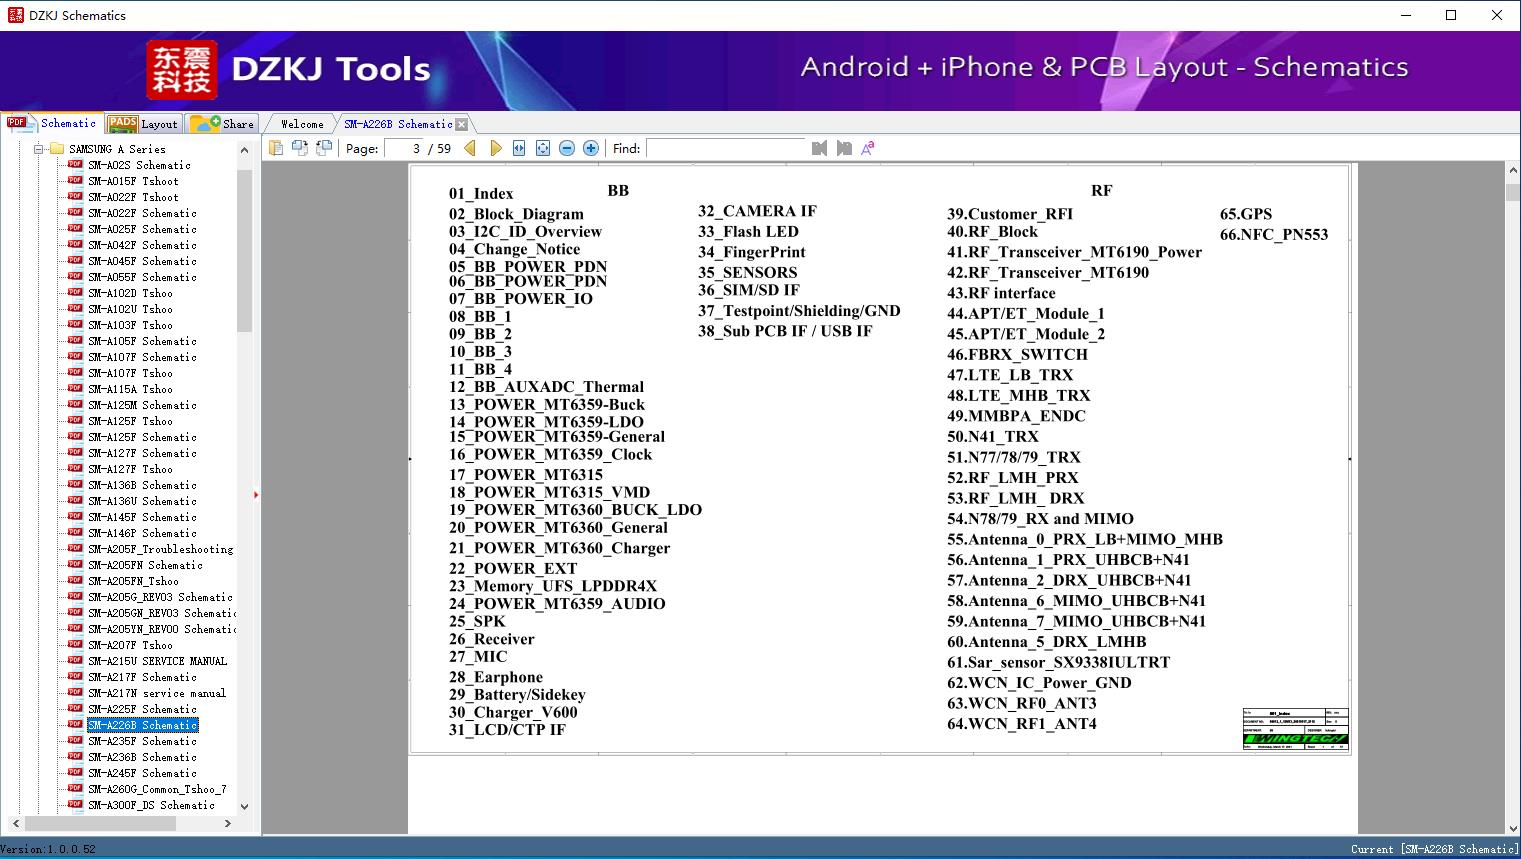
Task: Click the first copy icon in PDF toolbar
Action: (275, 148)
